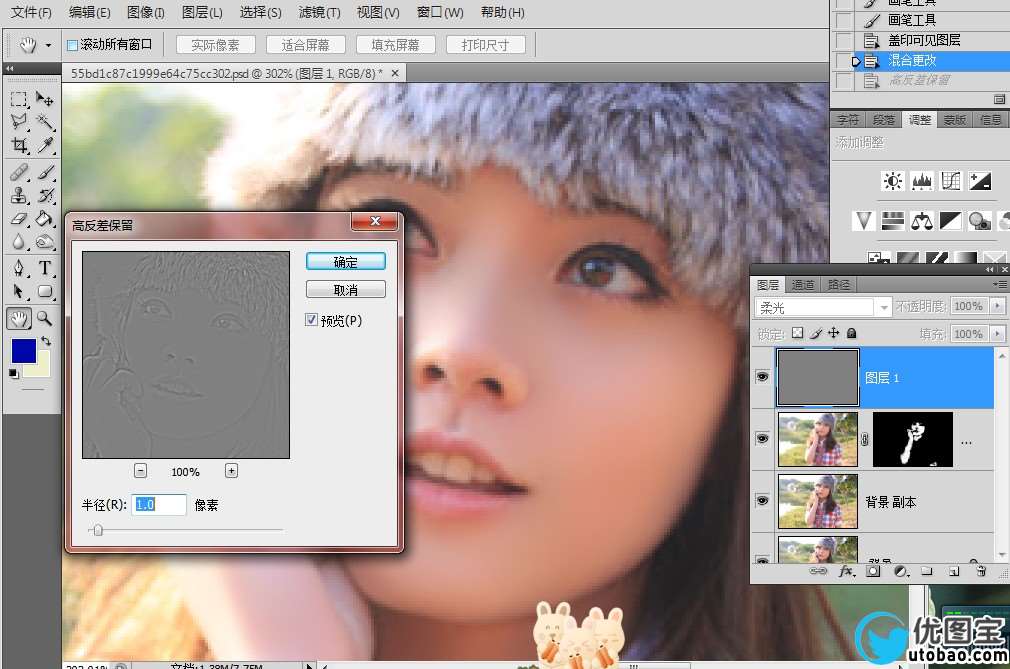
Task: Select the Brush tool in toolbox
Action: click(x=44, y=172)
